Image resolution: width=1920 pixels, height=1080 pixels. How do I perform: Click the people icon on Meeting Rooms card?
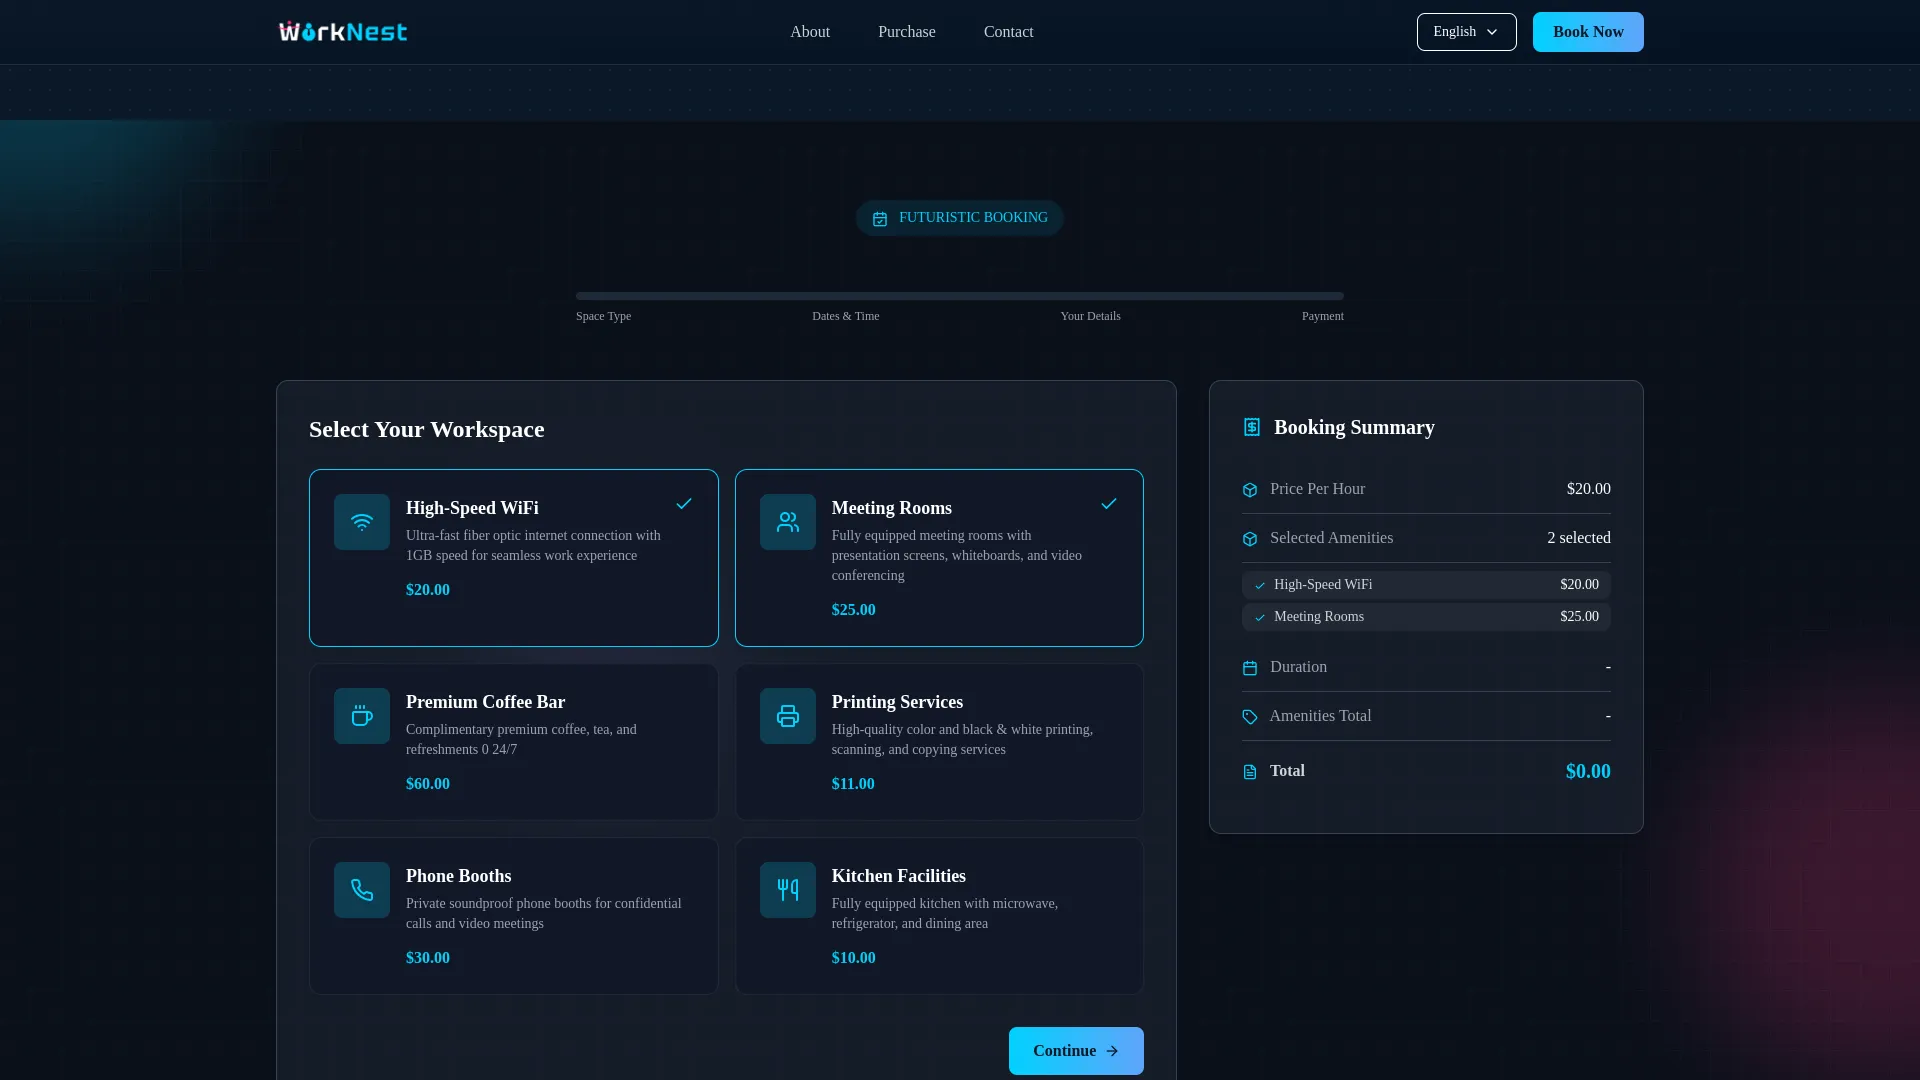(788, 522)
